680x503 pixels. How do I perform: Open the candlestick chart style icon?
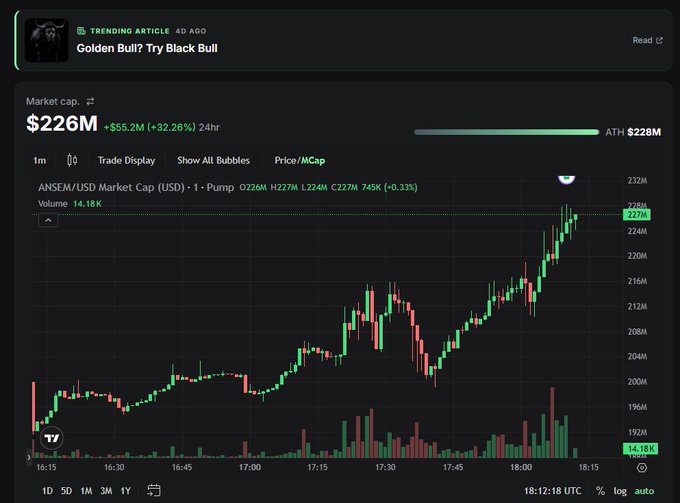pos(72,160)
